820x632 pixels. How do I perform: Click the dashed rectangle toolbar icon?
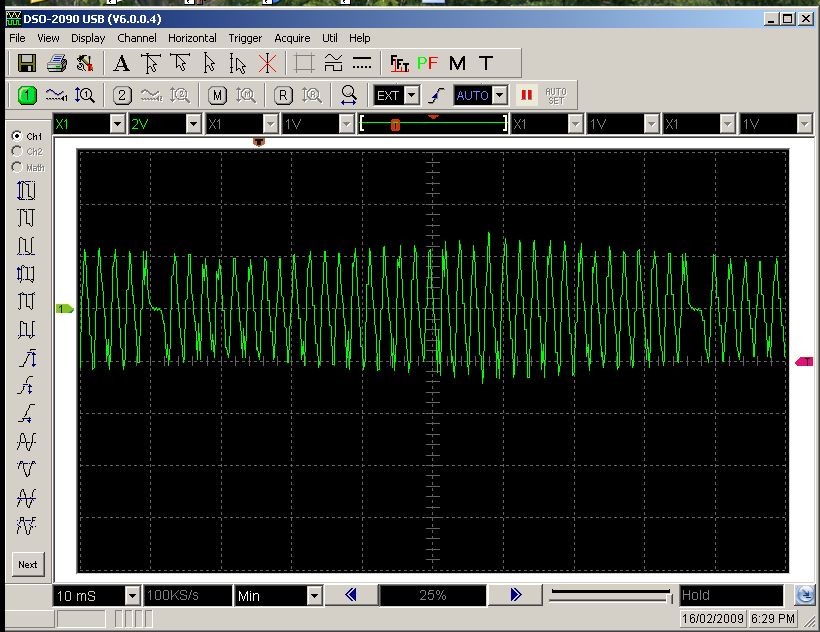[304, 63]
